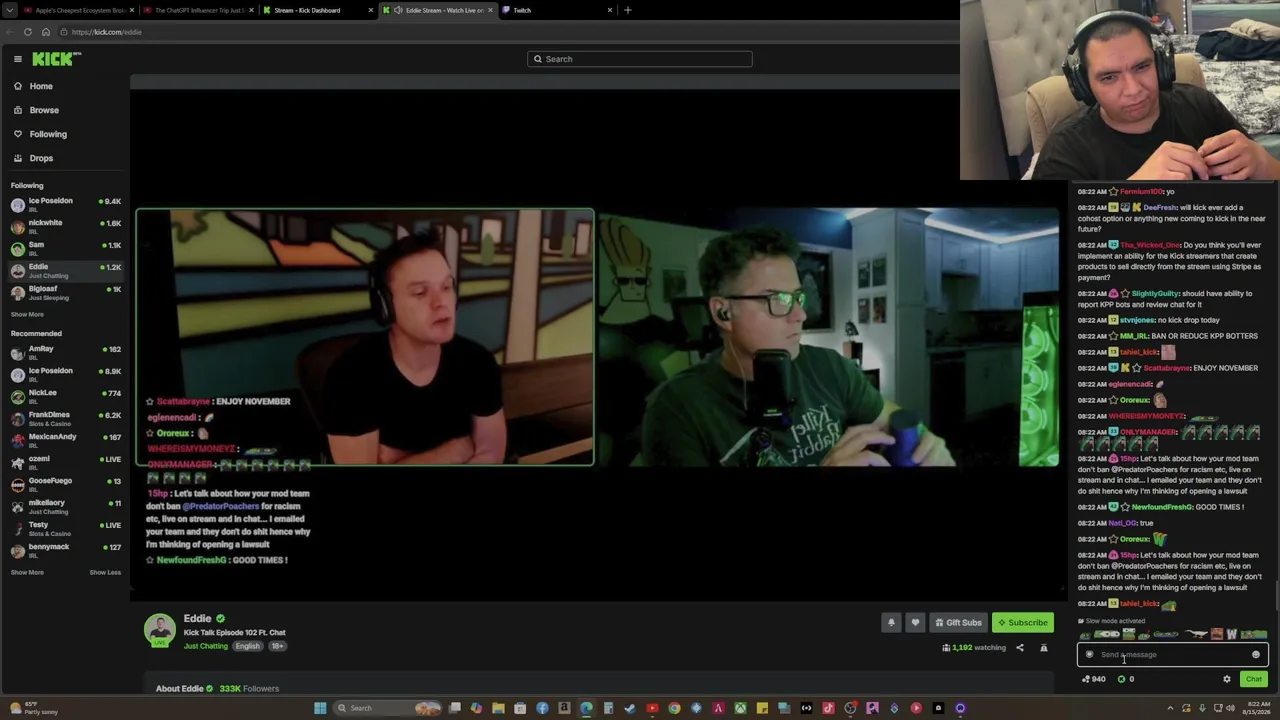This screenshot has height=720, width=1280.
Task: Reload the page with the browser refresh icon
Action: coord(28,32)
